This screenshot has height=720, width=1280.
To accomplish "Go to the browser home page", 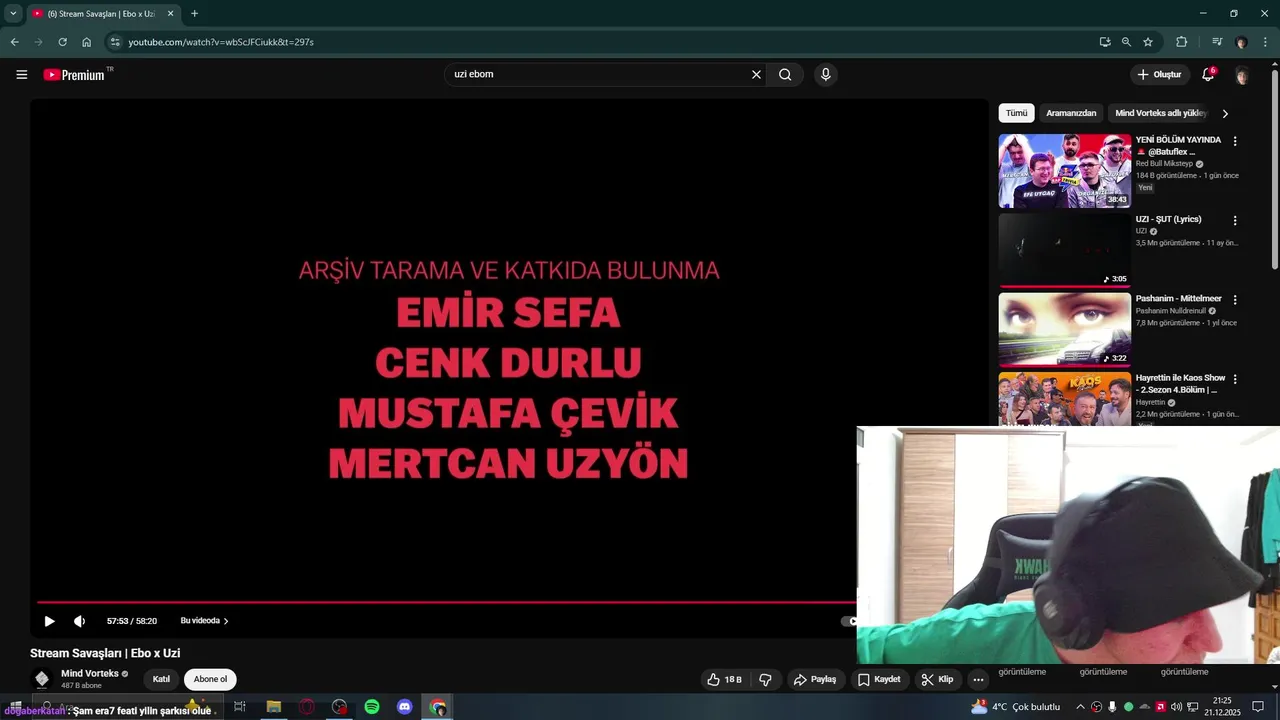I will click(x=86, y=42).
